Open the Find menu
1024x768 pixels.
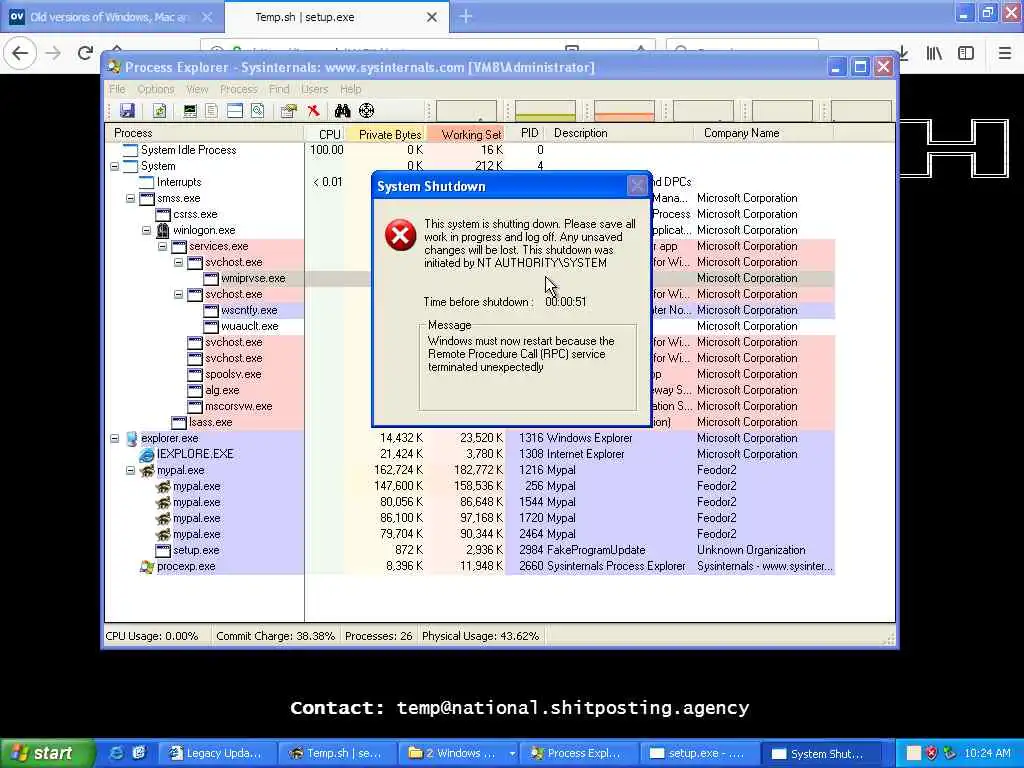pyautogui.click(x=279, y=89)
